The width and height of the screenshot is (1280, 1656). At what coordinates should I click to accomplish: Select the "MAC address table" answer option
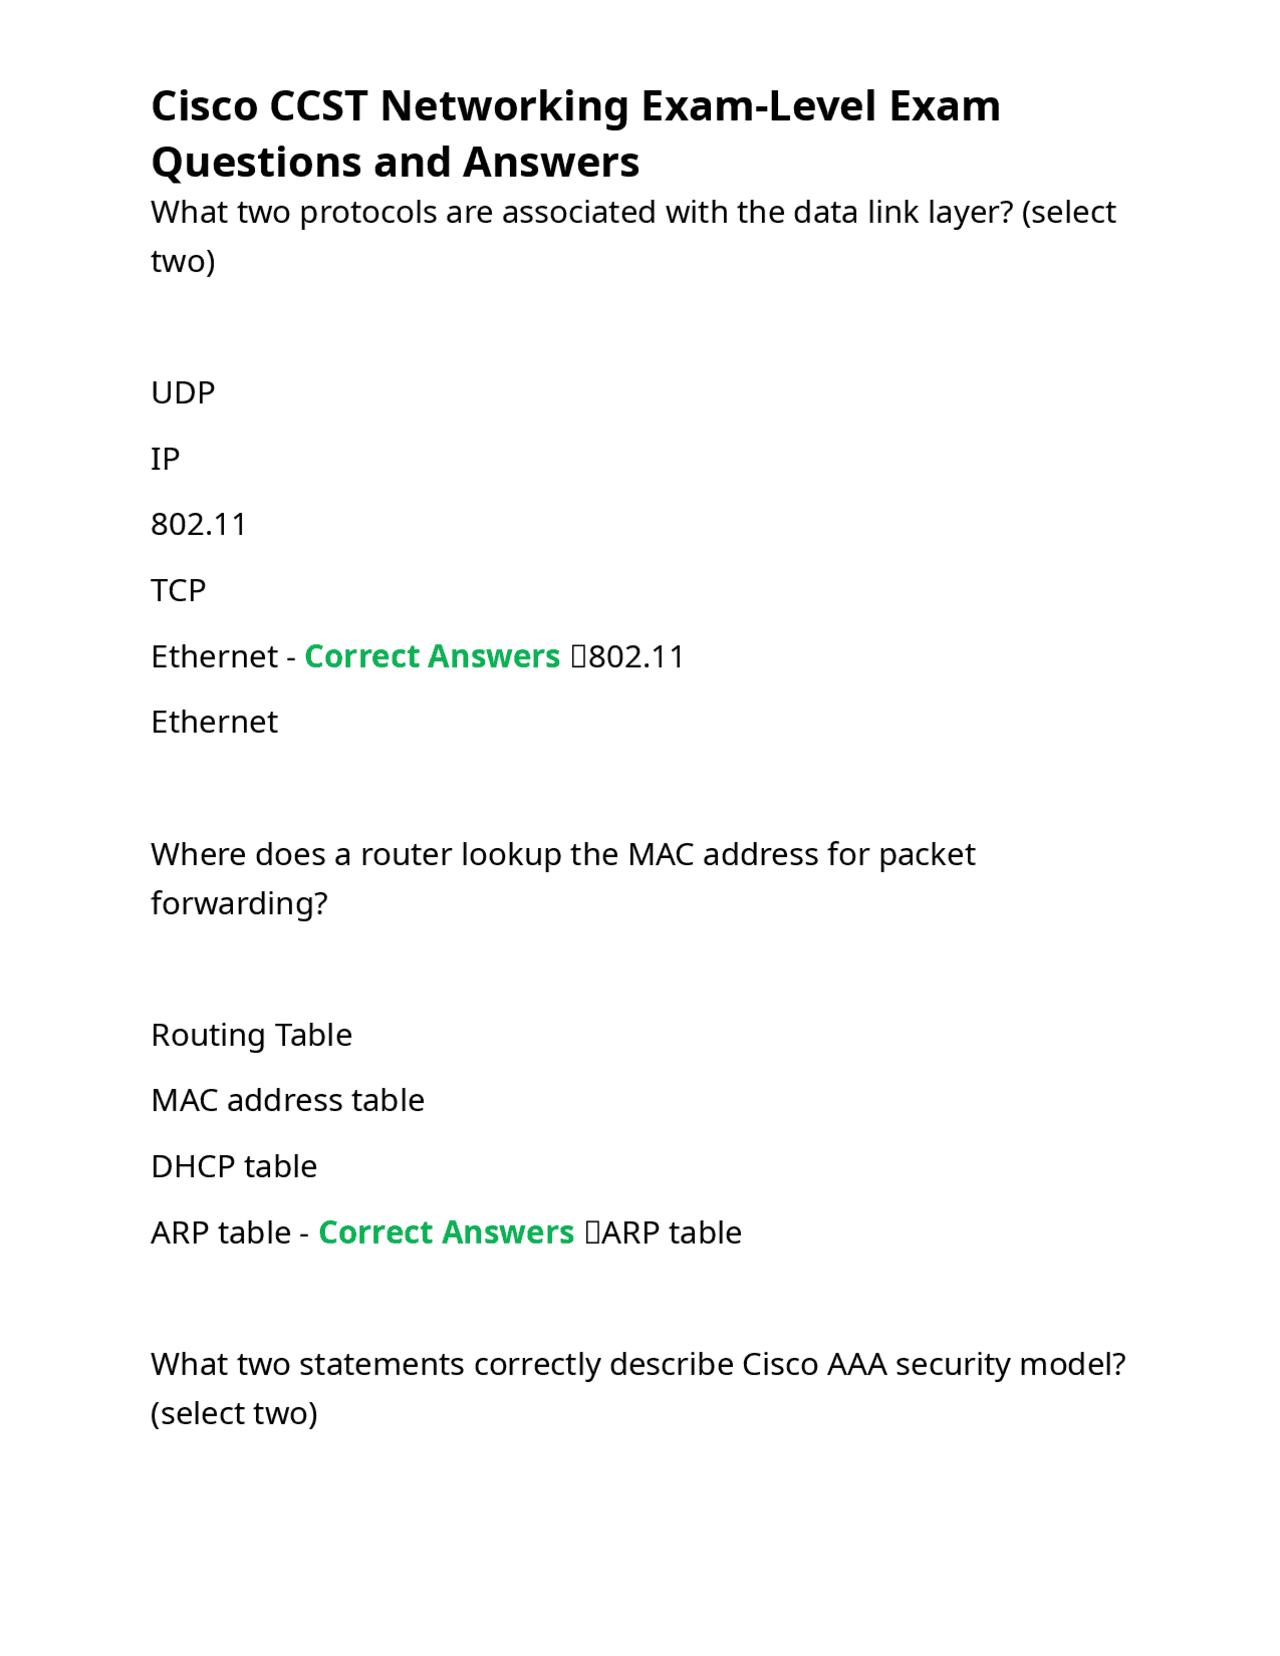pos(287,1100)
